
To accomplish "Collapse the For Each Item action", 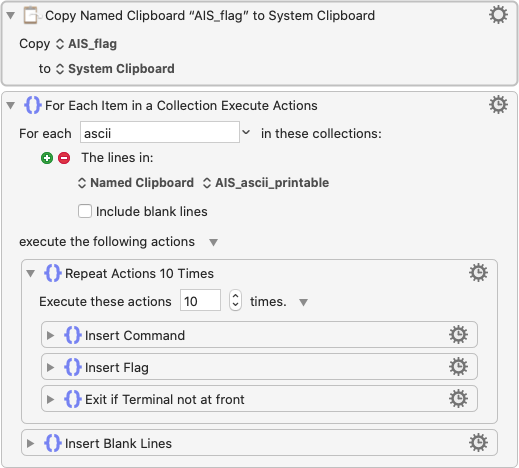I will pos(11,106).
